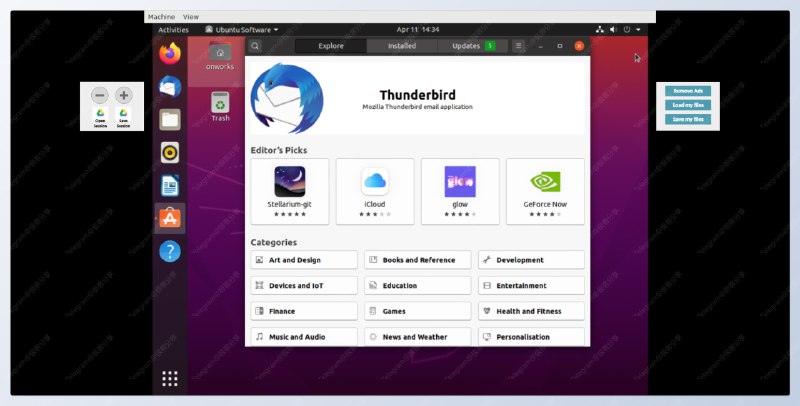800x406 pixels.
Task: Open Rhythmbox music player in dock
Action: 170,153
